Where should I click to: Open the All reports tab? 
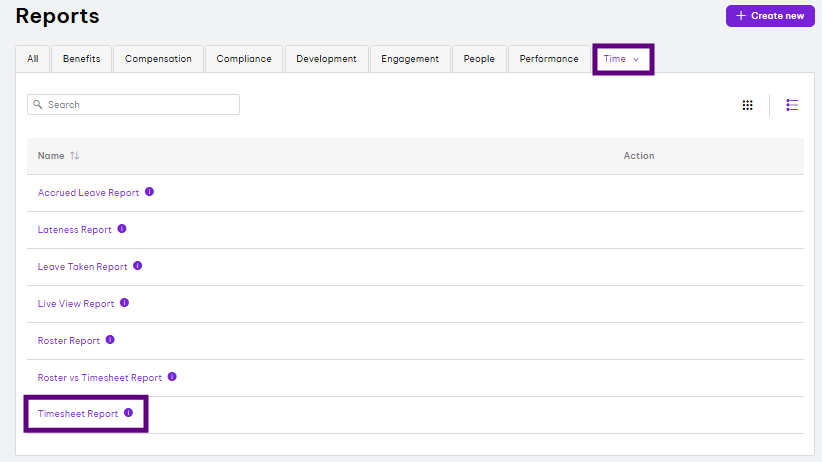pyautogui.click(x=32, y=59)
